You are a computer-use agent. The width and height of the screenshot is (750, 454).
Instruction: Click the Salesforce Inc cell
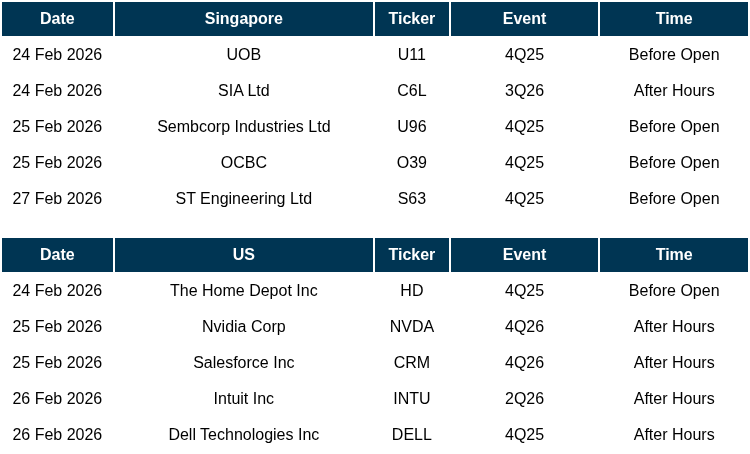244,363
